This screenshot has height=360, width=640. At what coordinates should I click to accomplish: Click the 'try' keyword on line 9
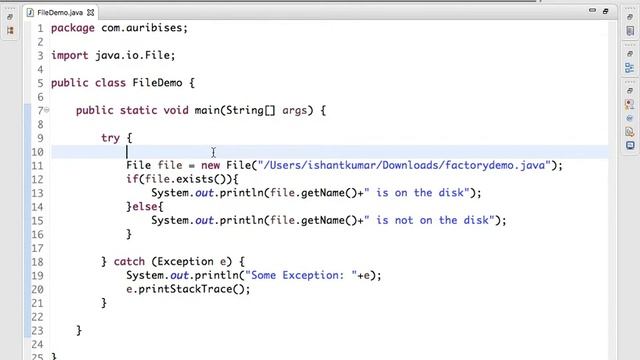pos(110,138)
